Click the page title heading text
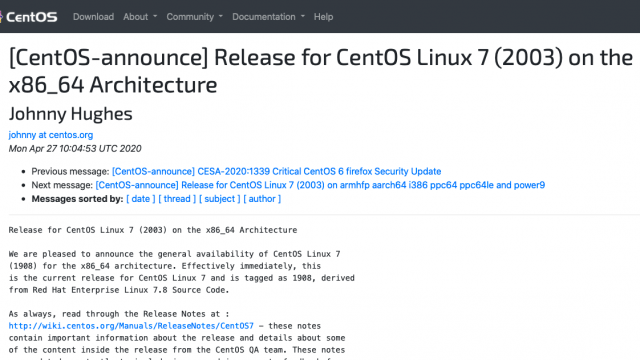 pos(321,71)
